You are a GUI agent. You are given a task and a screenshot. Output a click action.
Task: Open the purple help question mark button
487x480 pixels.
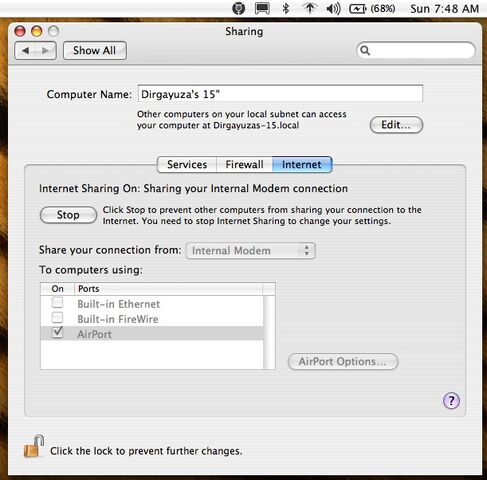pos(451,400)
